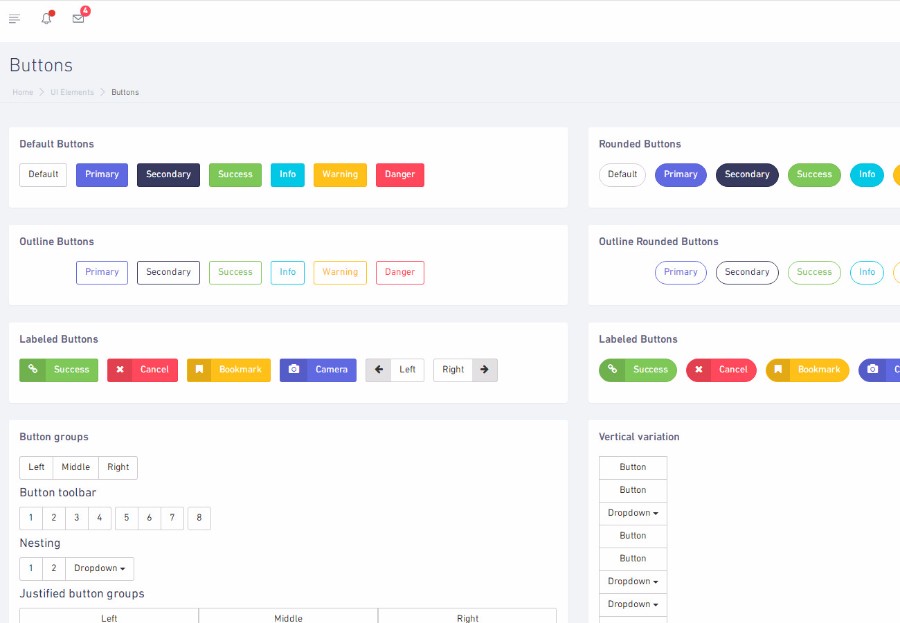Image resolution: width=900 pixels, height=623 pixels.
Task: Expand the last visible Dropdown in Vertical variation
Action: (633, 605)
